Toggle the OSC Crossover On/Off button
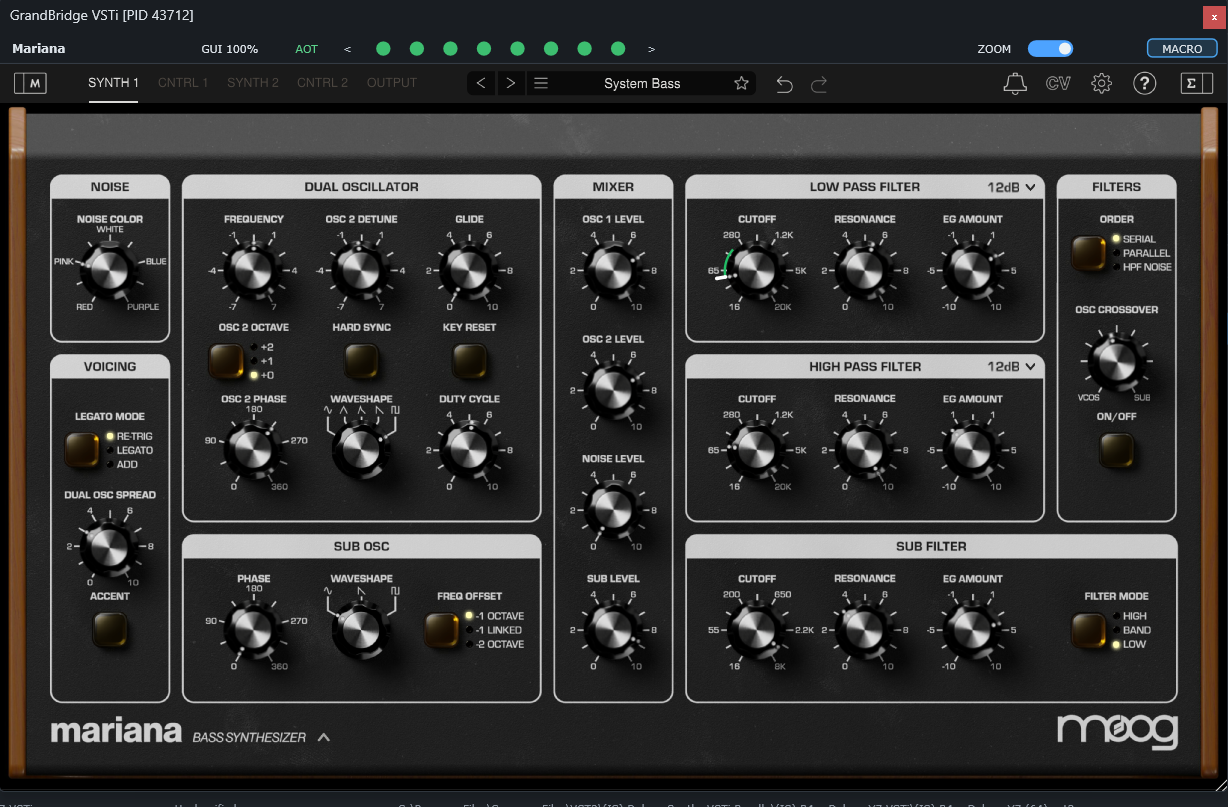 (x=1117, y=451)
